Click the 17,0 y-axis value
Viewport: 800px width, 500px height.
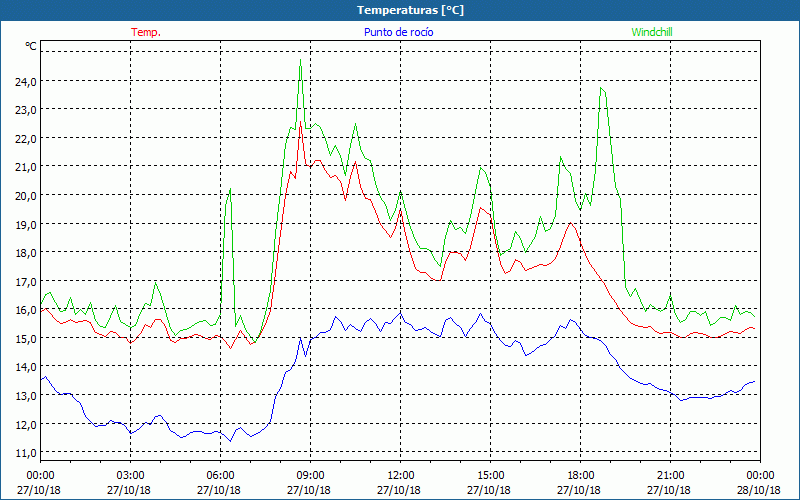tap(26, 281)
